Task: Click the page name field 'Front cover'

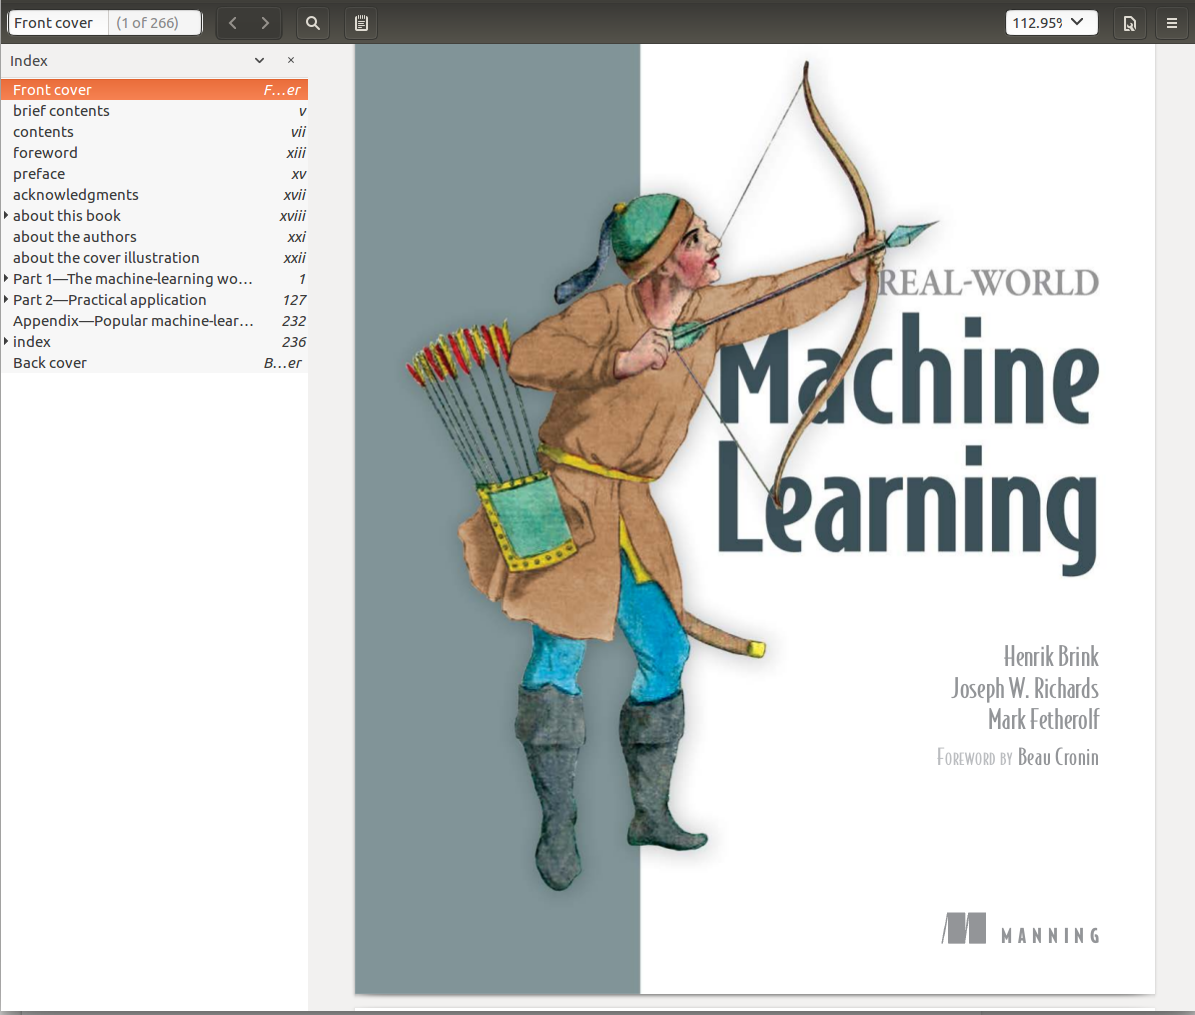Action: click(58, 23)
